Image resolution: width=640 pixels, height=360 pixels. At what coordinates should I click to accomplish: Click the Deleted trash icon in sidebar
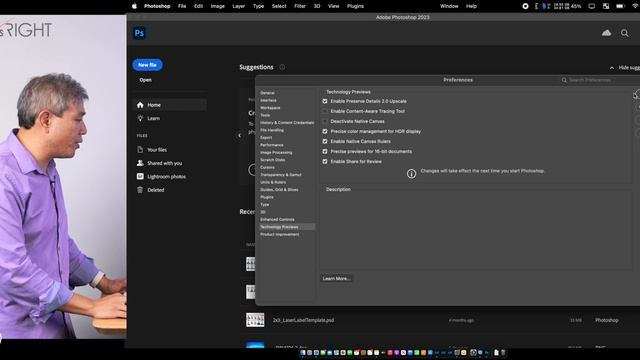pos(140,190)
